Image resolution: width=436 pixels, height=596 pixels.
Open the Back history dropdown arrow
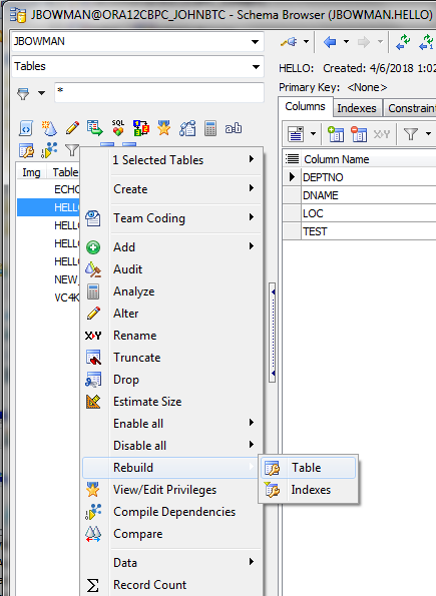tap(346, 41)
